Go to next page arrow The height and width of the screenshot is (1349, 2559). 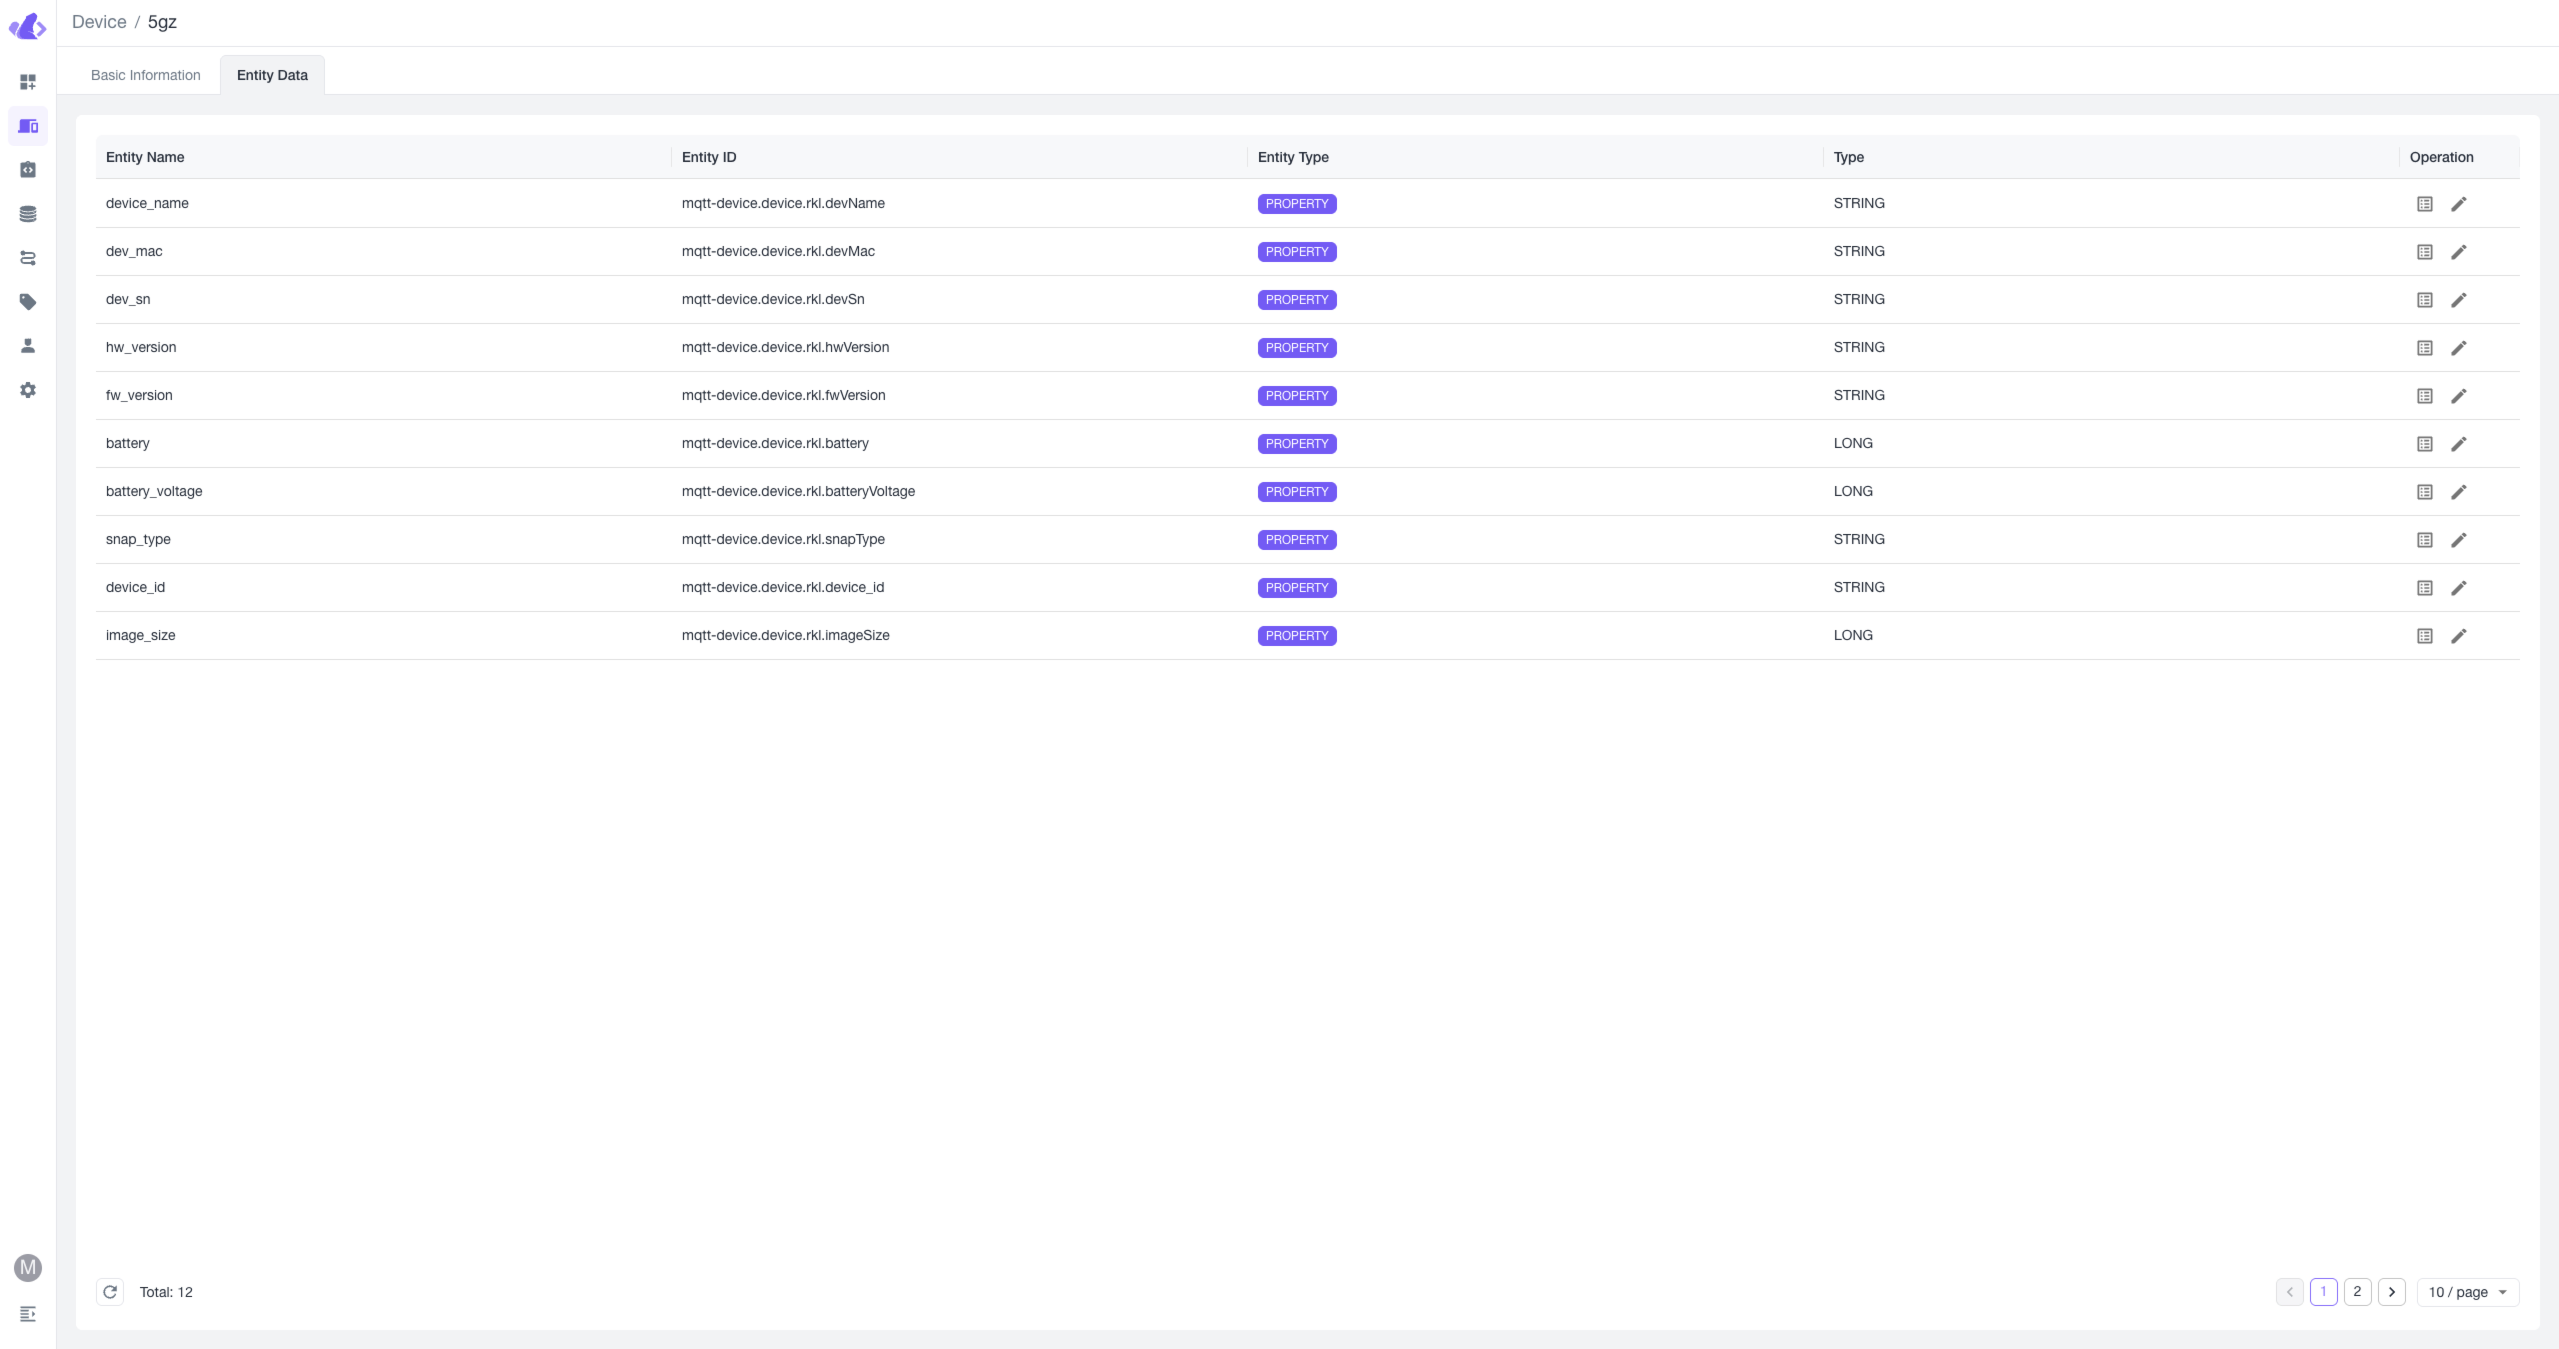[2391, 1292]
